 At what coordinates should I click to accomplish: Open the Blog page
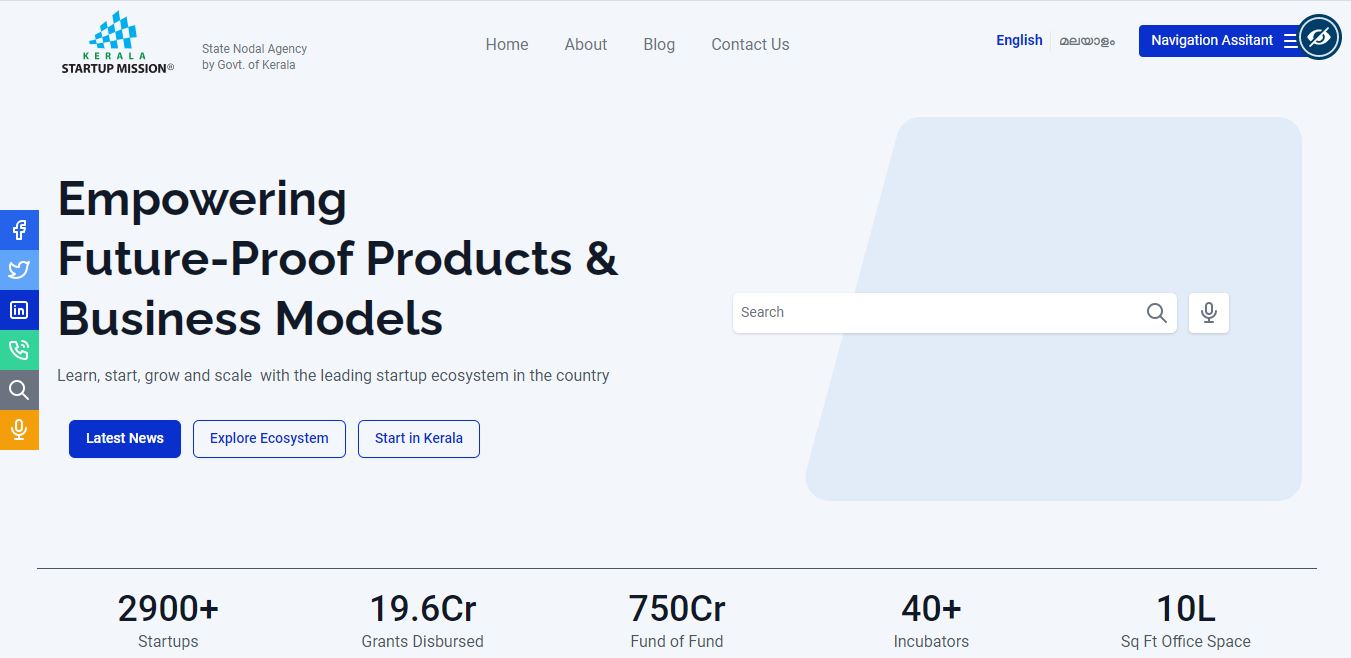click(x=659, y=45)
